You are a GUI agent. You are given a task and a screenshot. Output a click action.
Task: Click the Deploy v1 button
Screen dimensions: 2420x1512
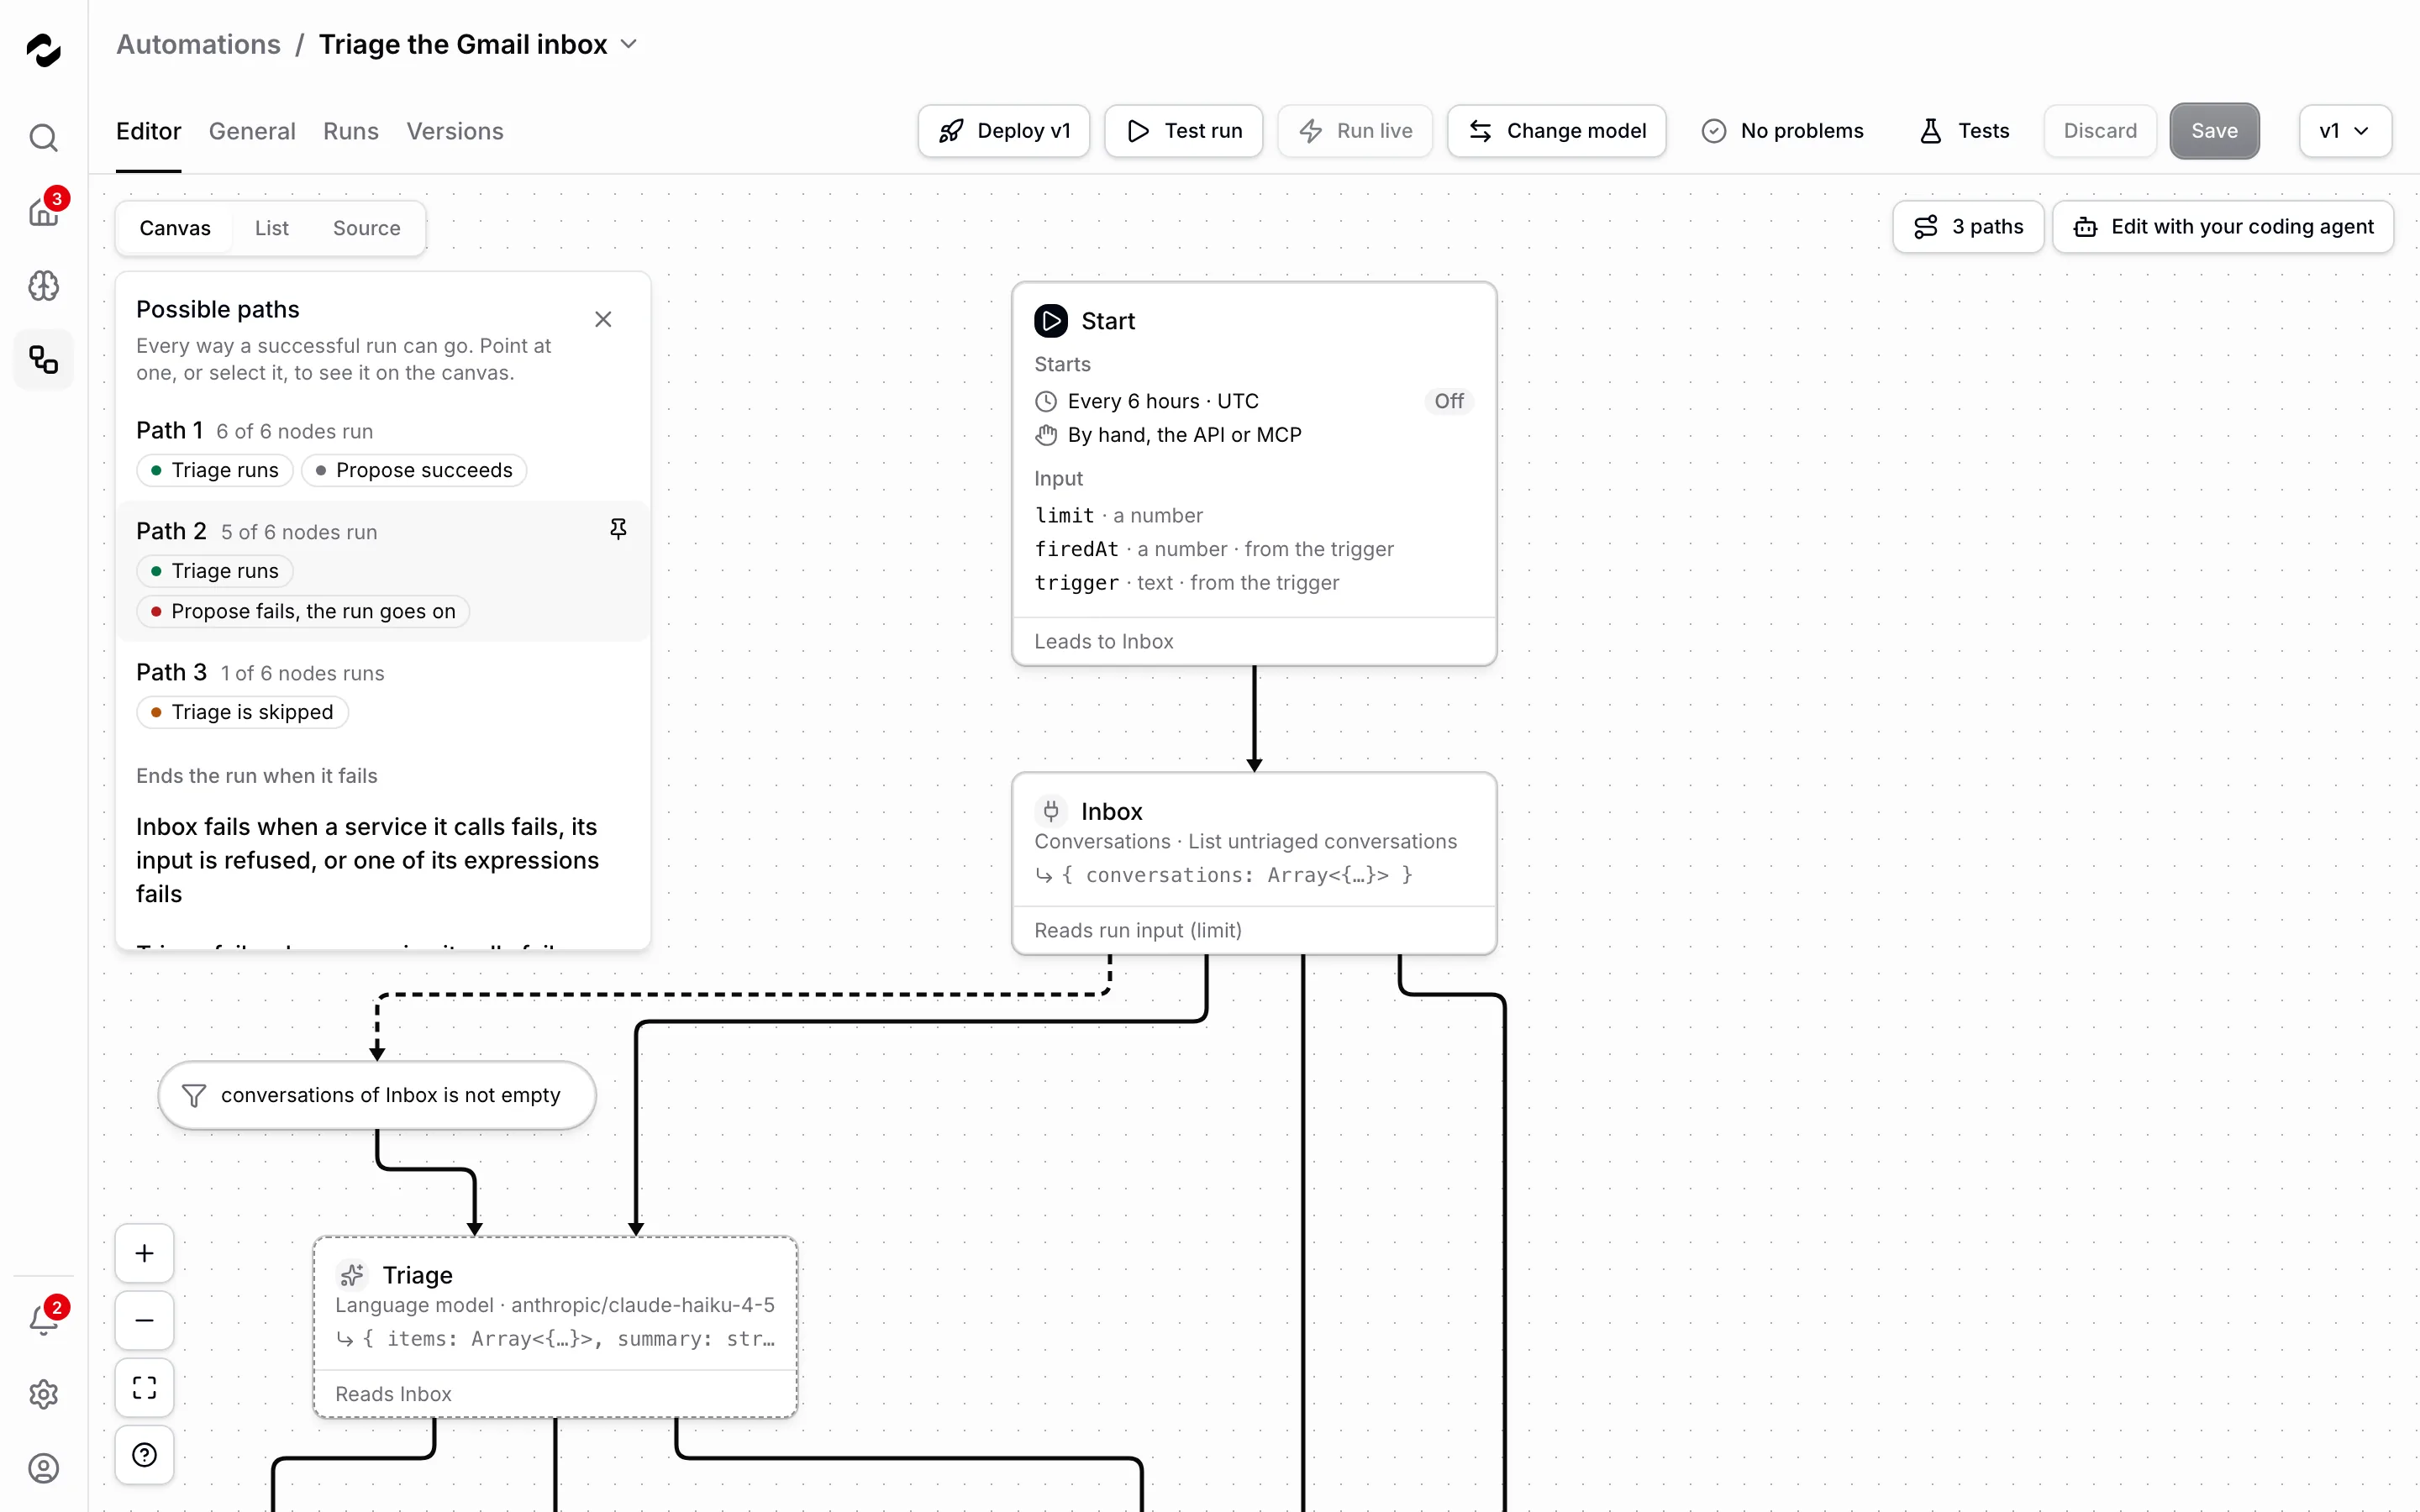point(1004,131)
